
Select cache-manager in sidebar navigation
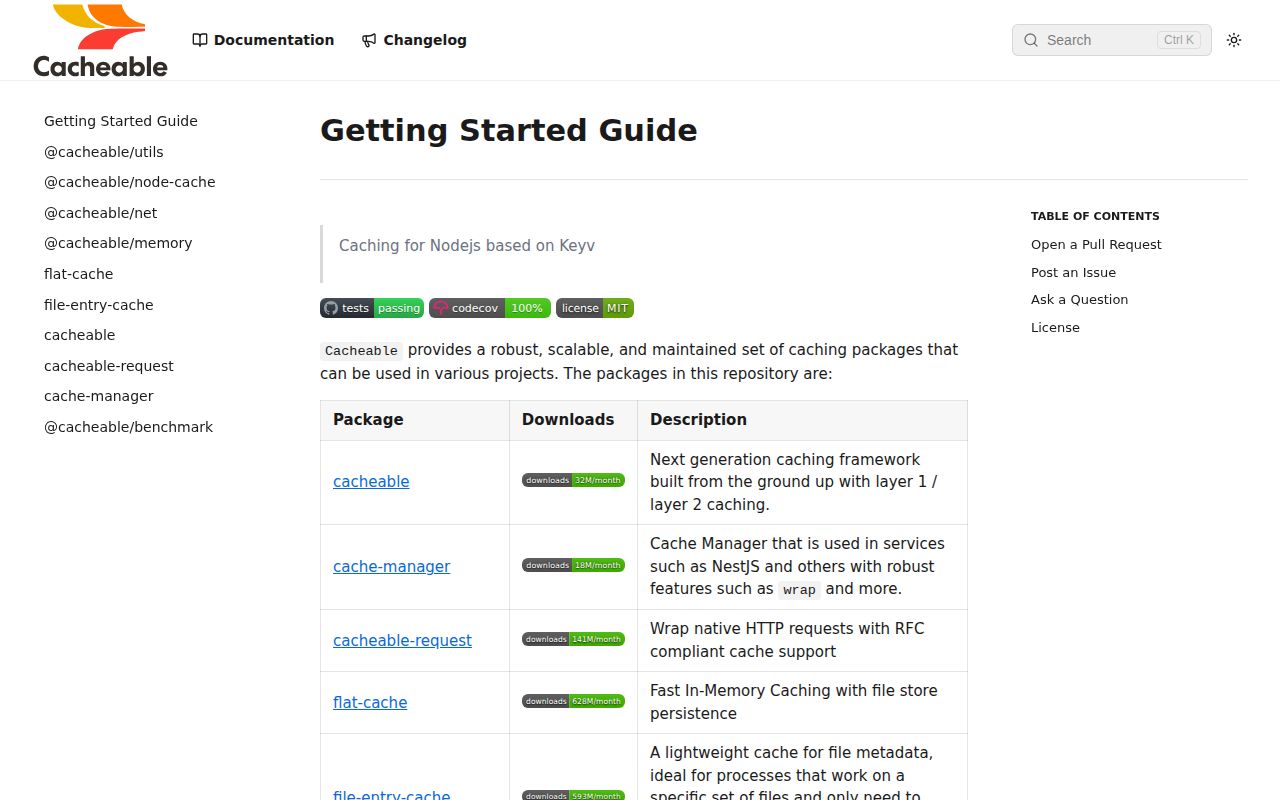(99, 396)
